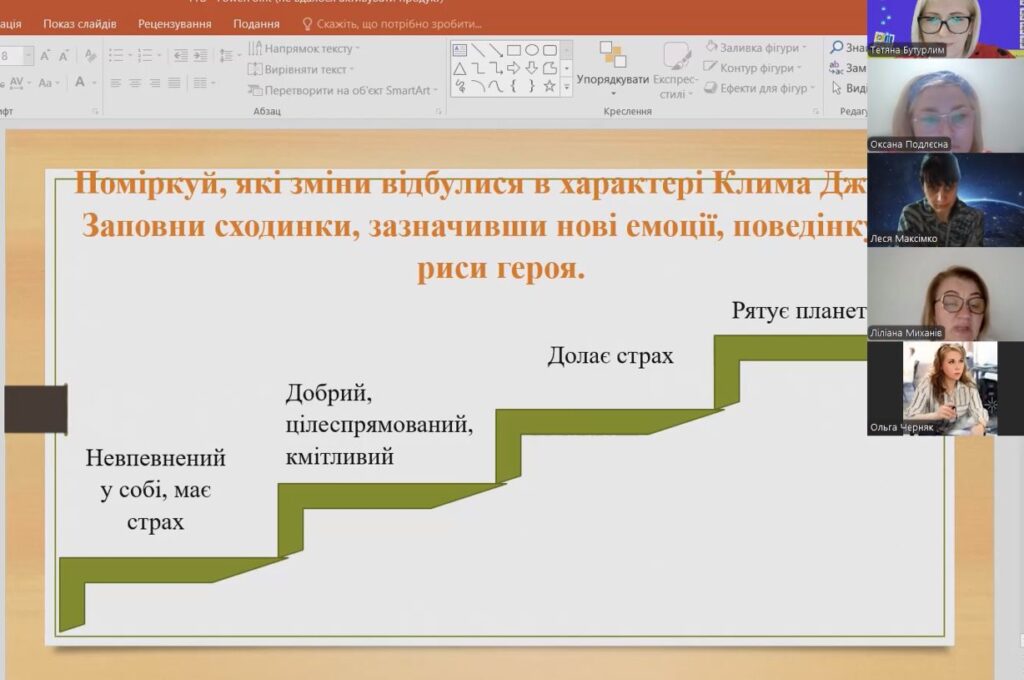This screenshot has height=680, width=1024.
Task: Select the Down Arrow block shape
Action: pos(532,68)
